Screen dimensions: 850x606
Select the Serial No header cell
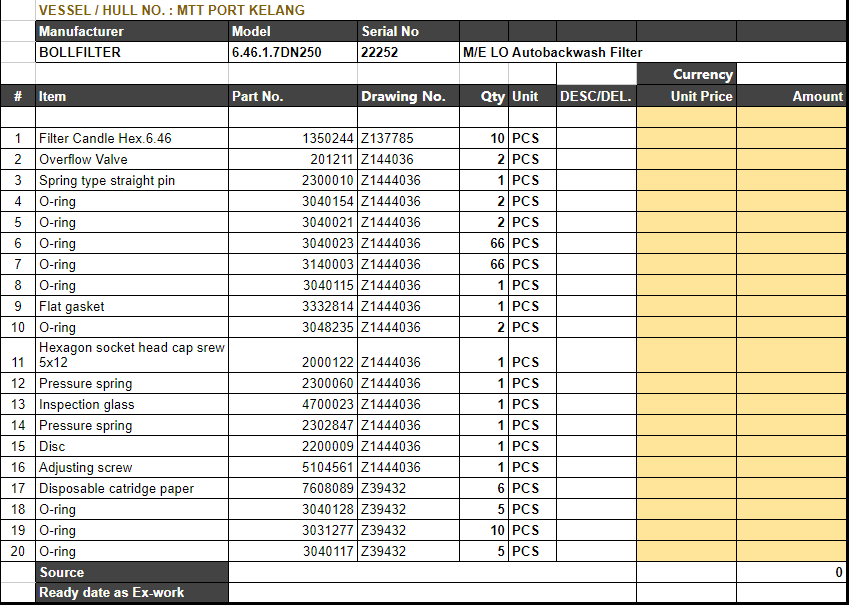408,31
